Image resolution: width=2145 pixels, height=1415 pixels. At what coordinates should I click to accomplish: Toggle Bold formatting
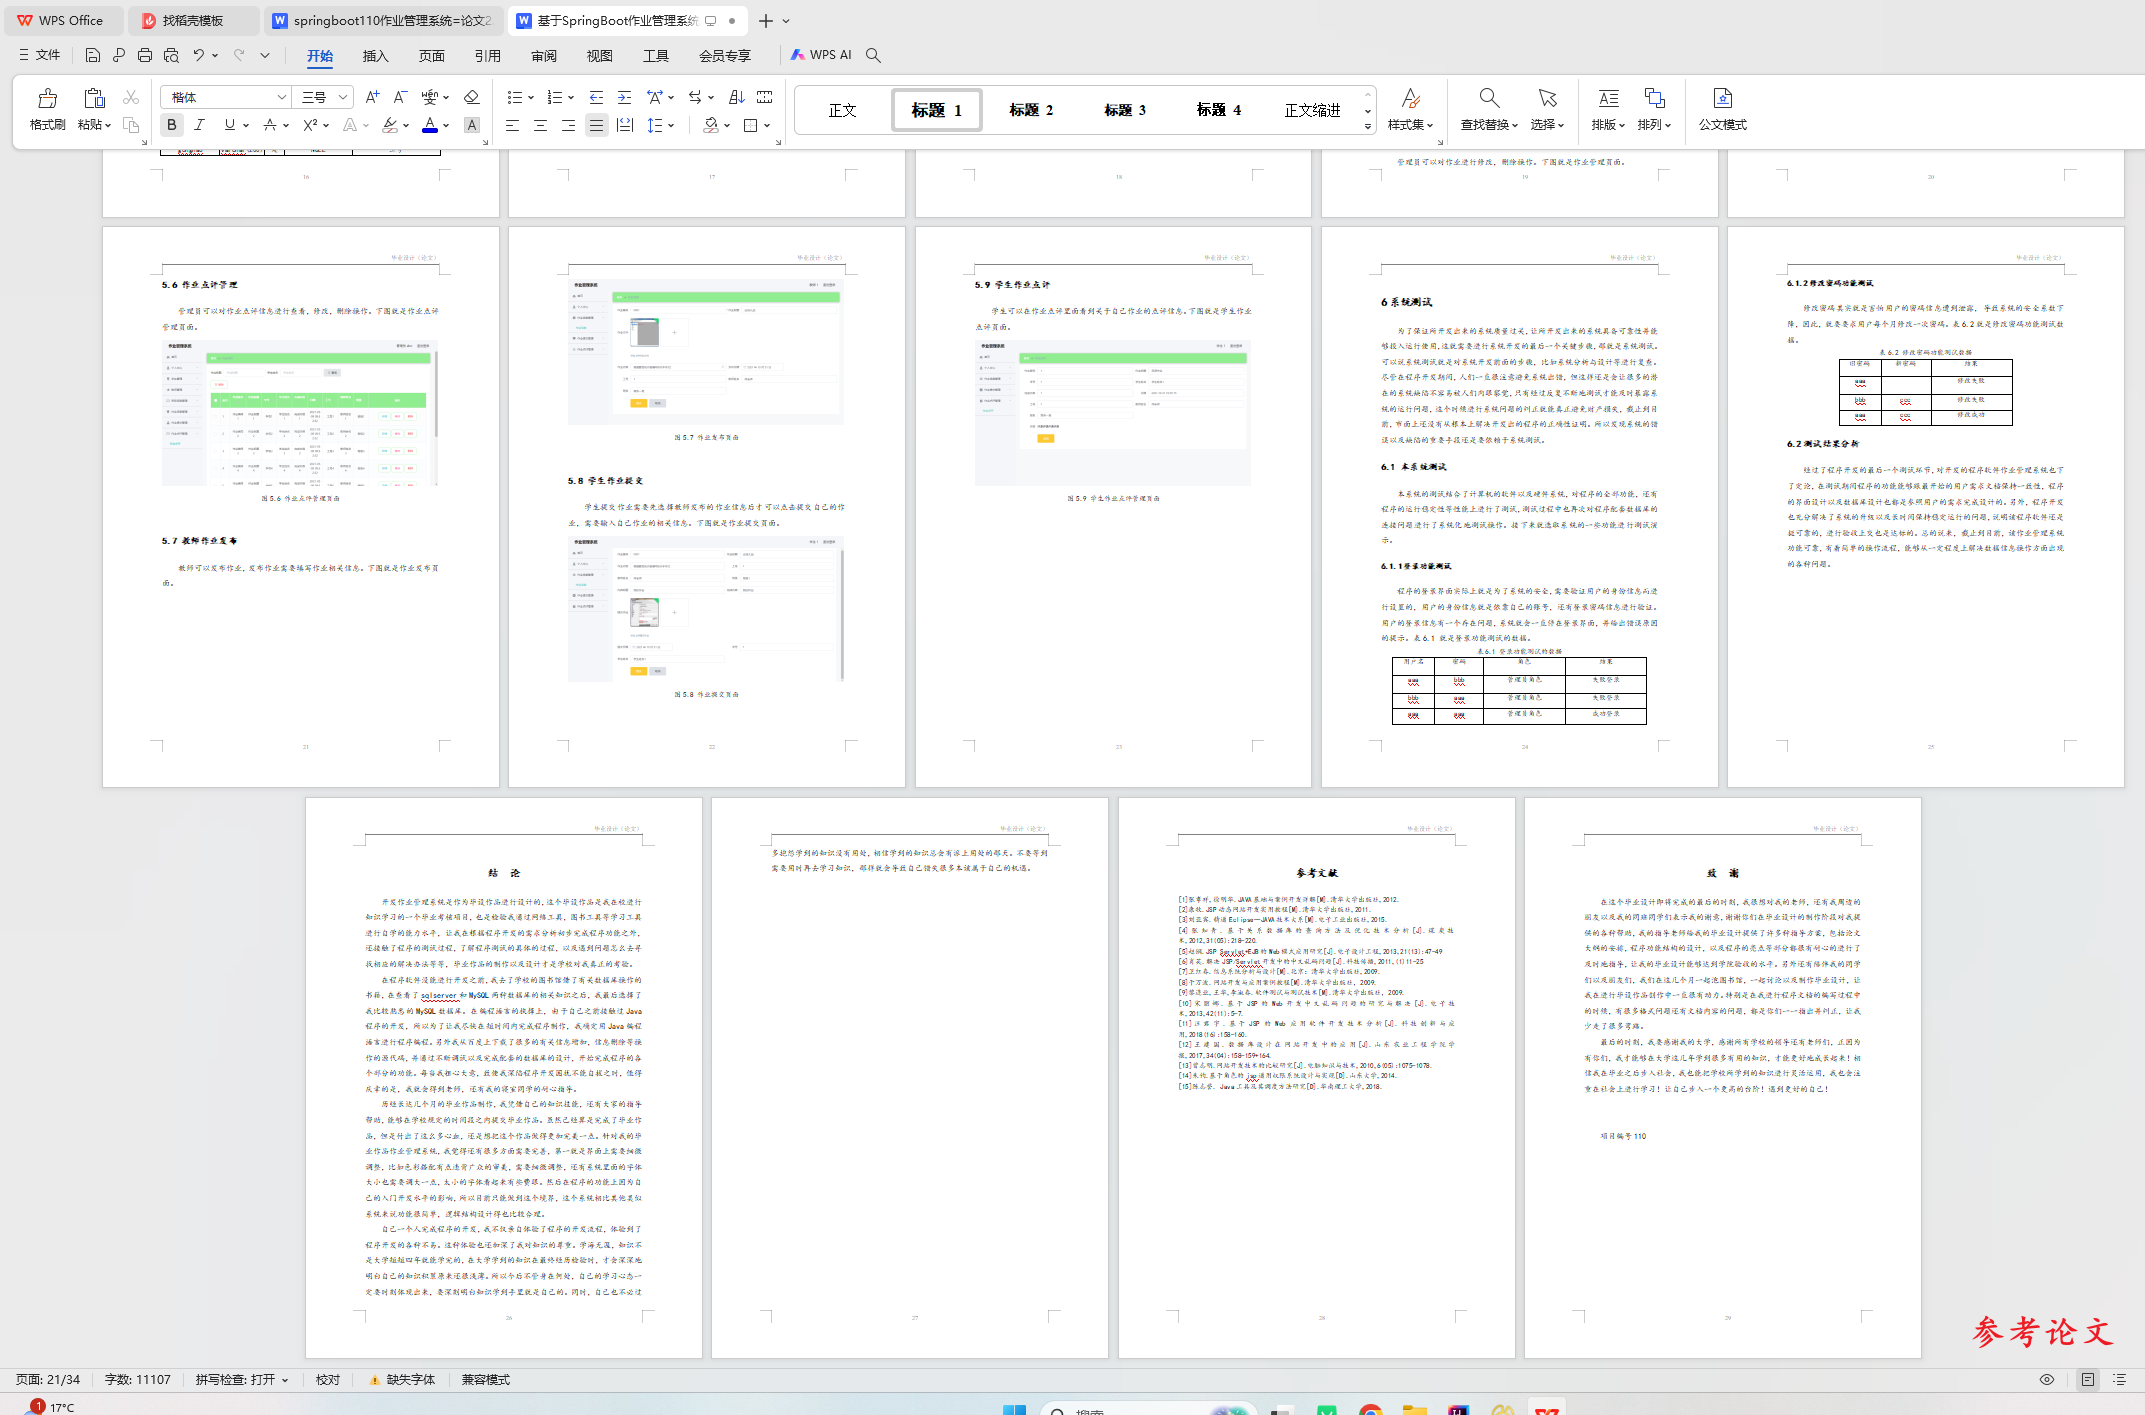coord(172,125)
